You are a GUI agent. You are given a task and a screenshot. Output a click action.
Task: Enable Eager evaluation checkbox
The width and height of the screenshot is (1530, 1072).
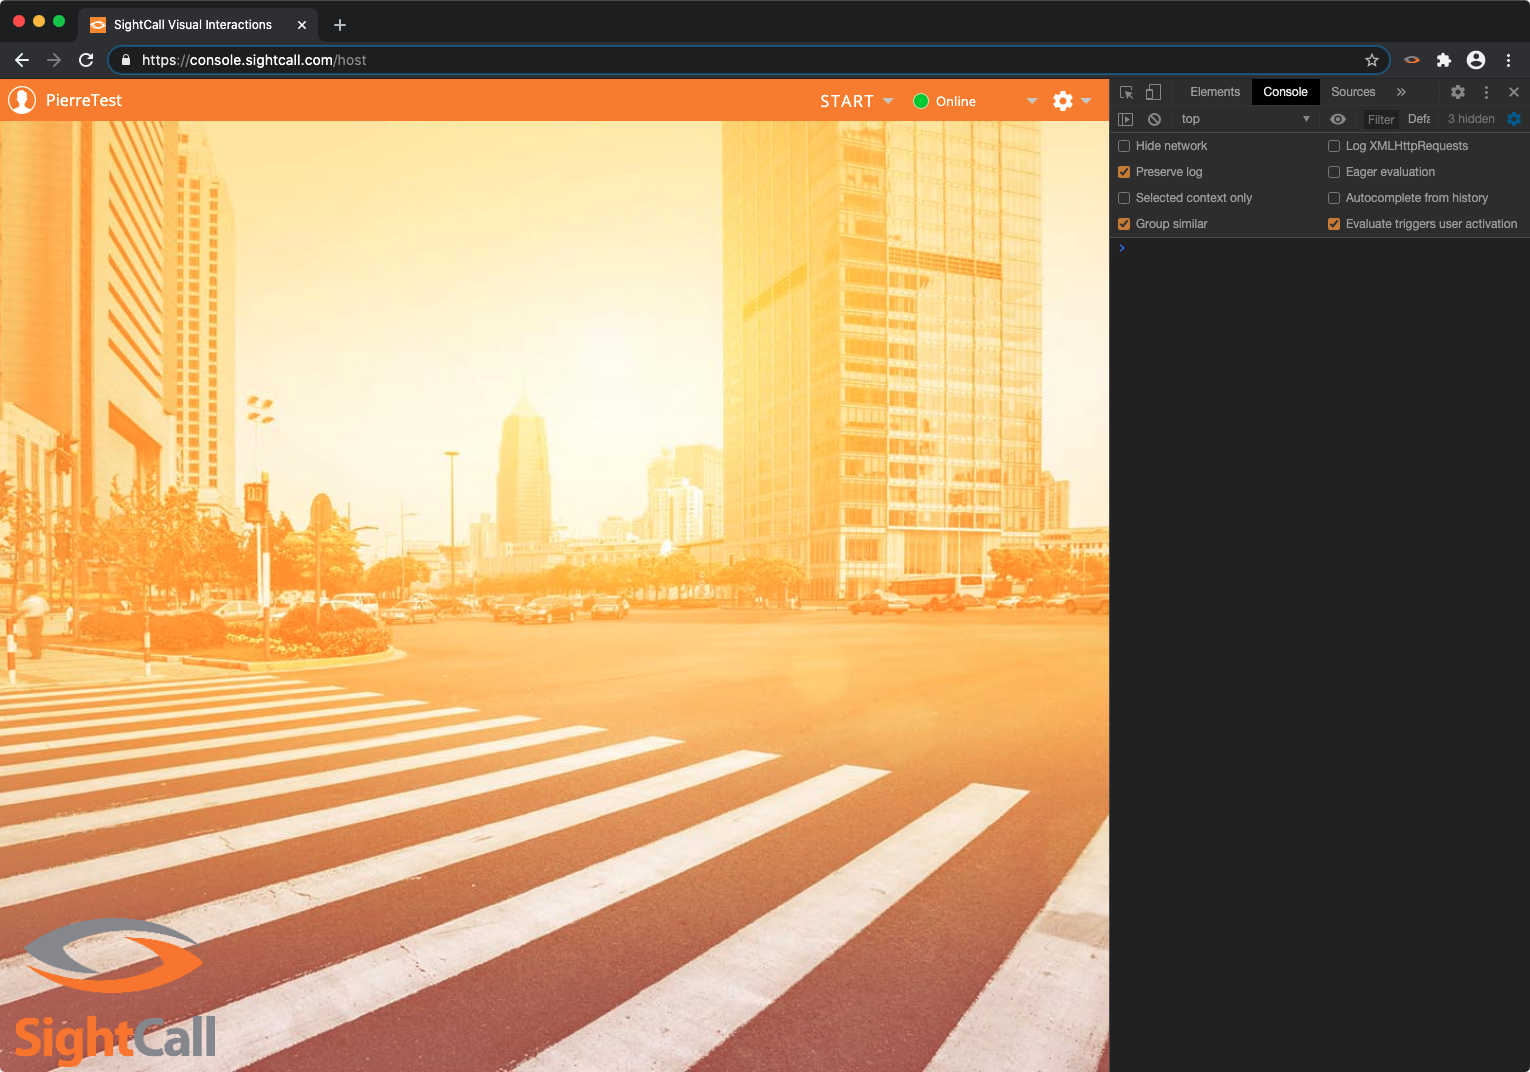click(1334, 172)
